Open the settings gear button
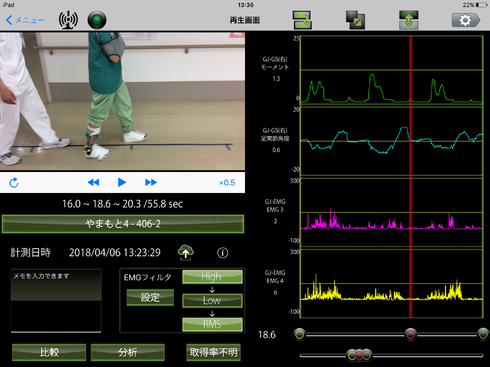Screen dimensions: 490x367 point(466,20)
